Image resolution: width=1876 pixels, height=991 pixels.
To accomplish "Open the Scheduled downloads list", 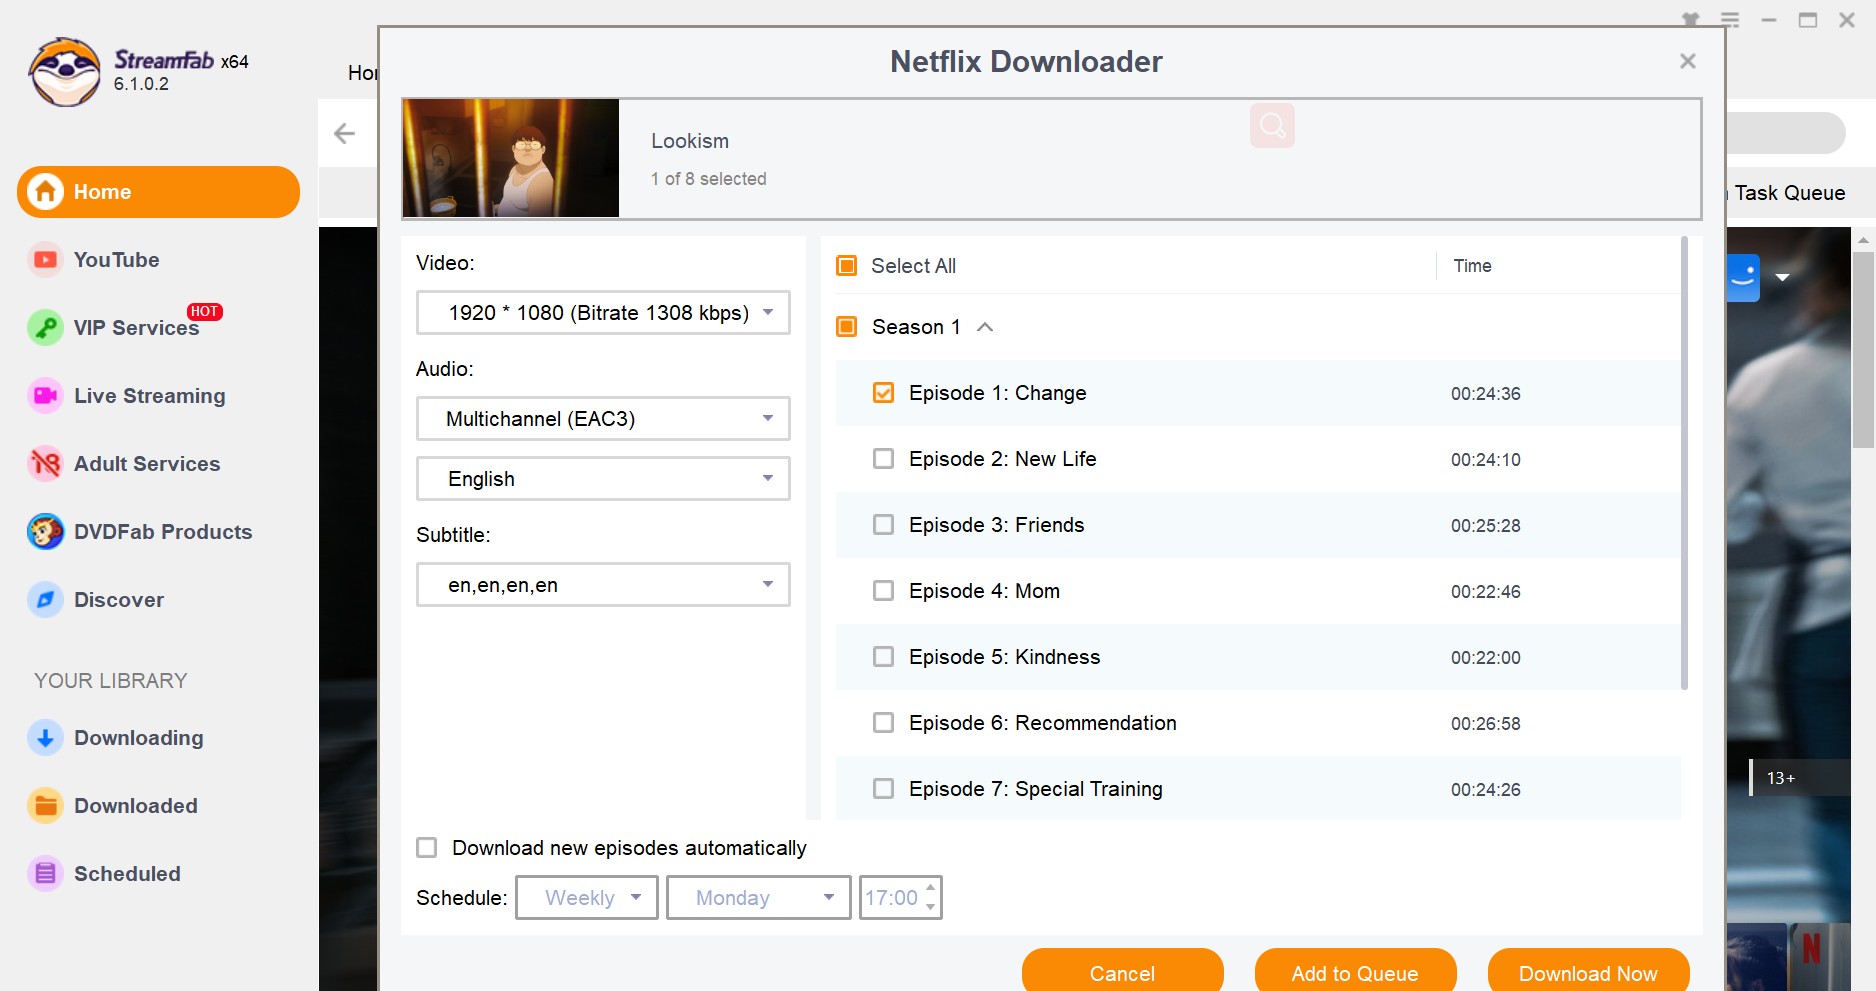I will point(127,873).
